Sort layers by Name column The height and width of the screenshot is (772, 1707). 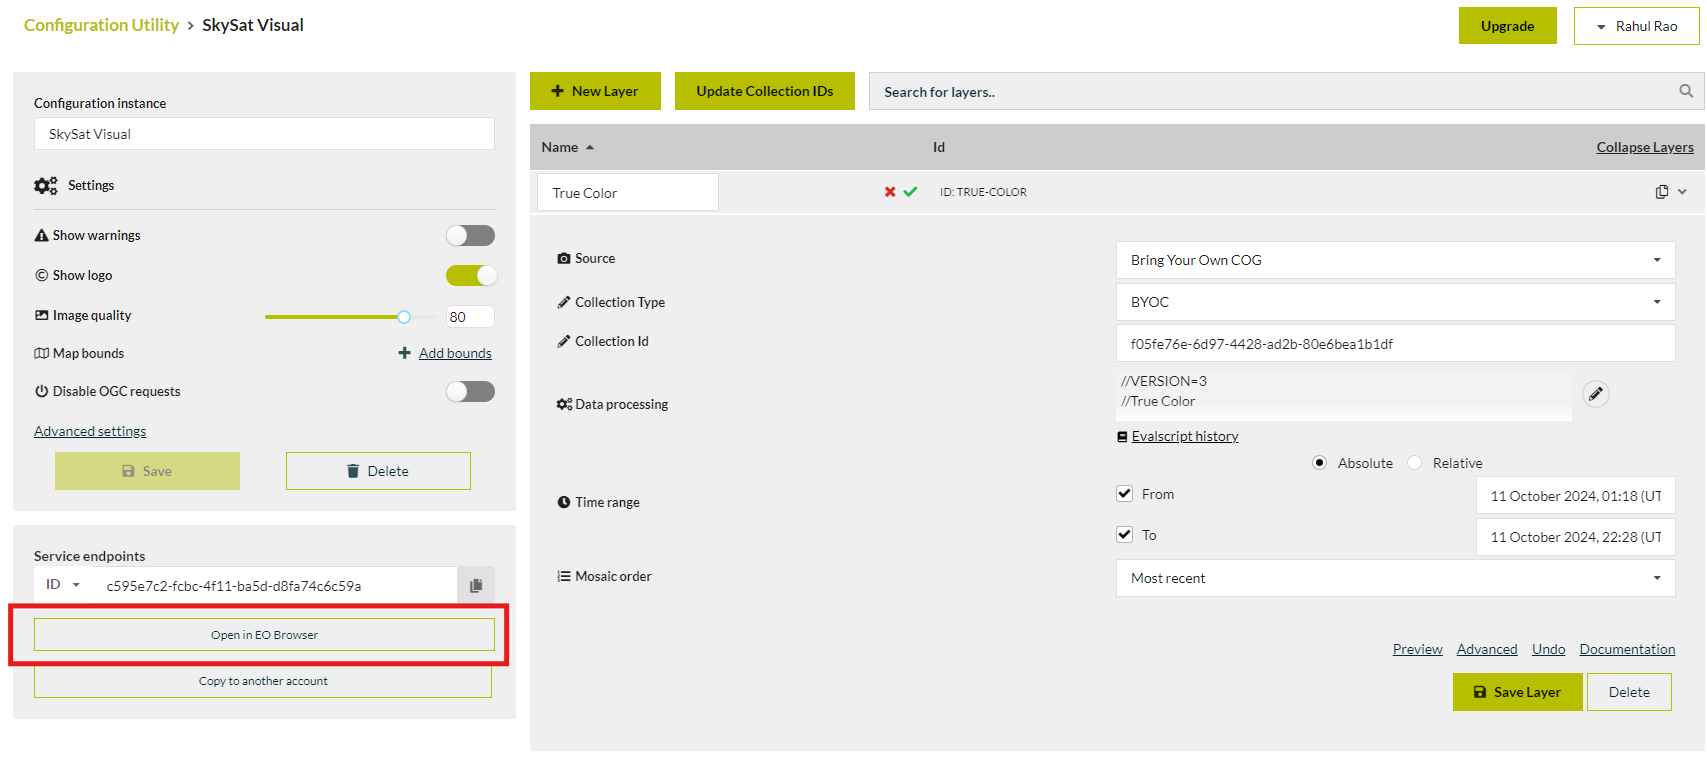567,147
